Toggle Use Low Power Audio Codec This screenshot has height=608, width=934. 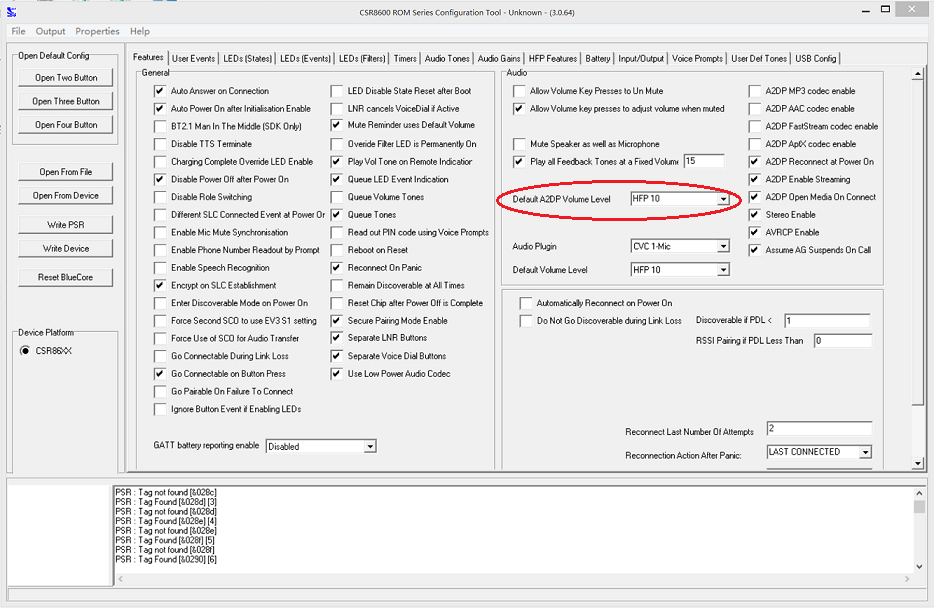coord(337,374)
